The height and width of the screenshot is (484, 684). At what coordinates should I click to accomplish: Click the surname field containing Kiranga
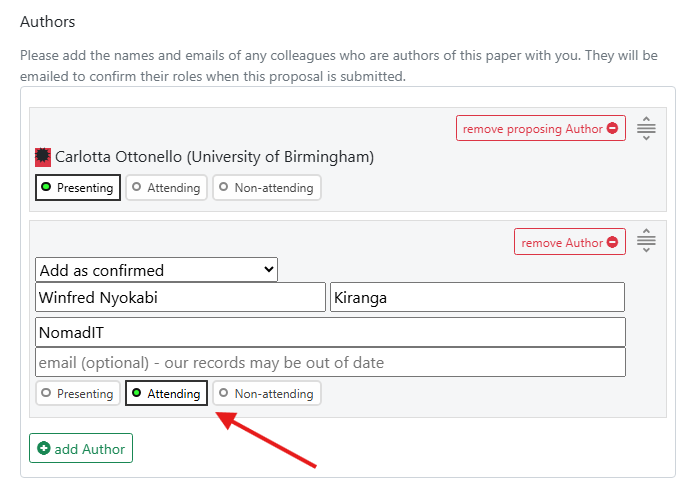pyautogui.click(x=477, y=297)
